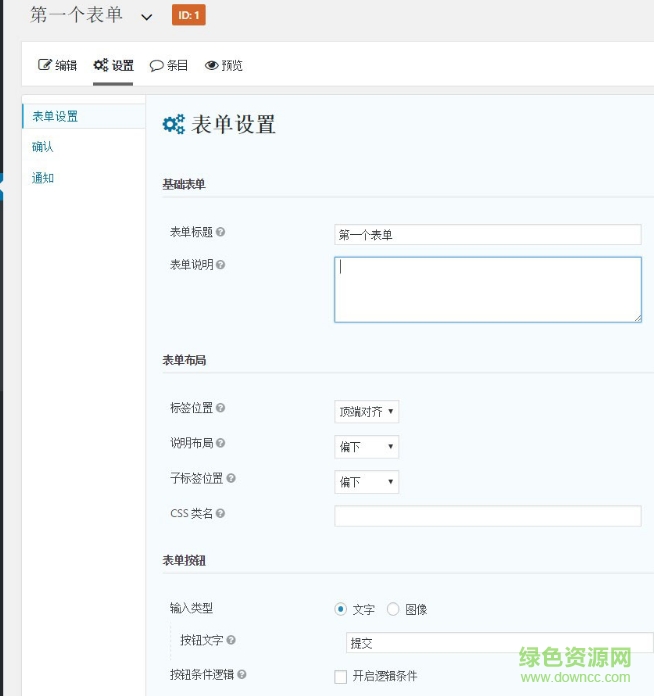
Task: Click help icon next to 表单标题
Action: 221,232
